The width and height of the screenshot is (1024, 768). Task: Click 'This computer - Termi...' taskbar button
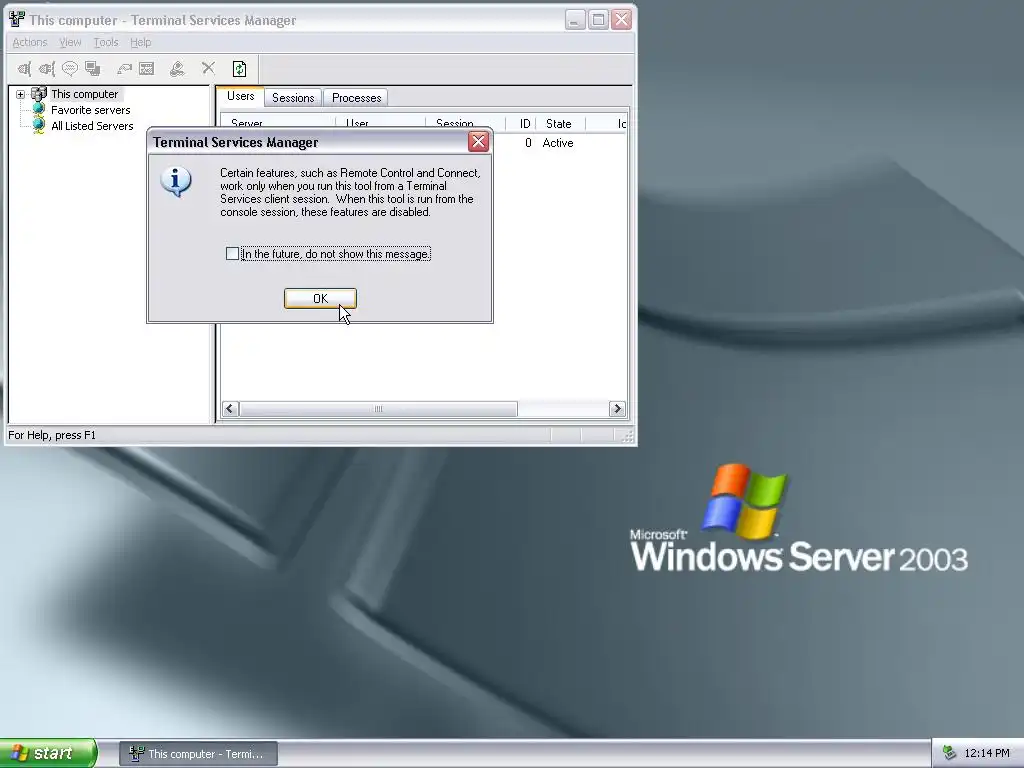[x=199, y=754]
